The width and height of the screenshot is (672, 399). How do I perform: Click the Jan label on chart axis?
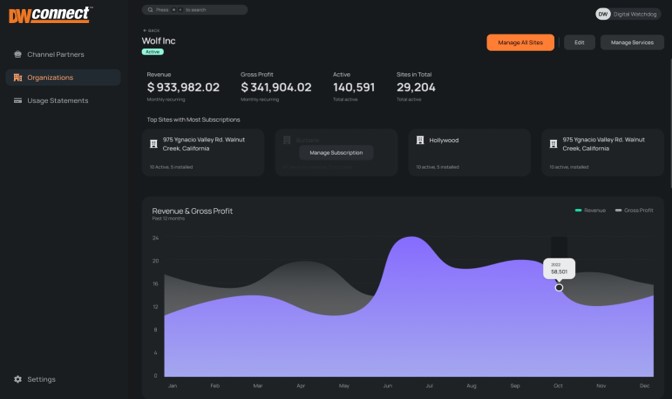coord(173,386)
